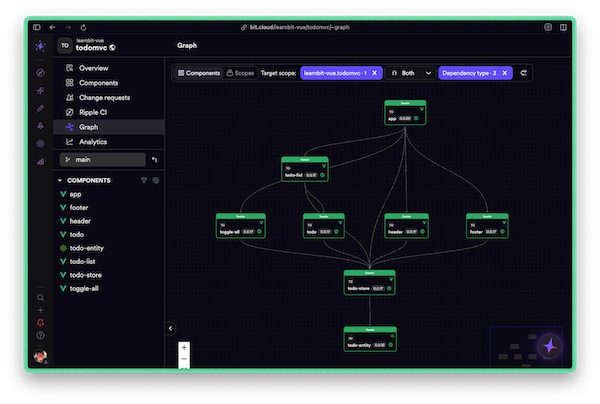600x404 pixels.
Task: Open the help question mark icon
Action: coord(40,336)
